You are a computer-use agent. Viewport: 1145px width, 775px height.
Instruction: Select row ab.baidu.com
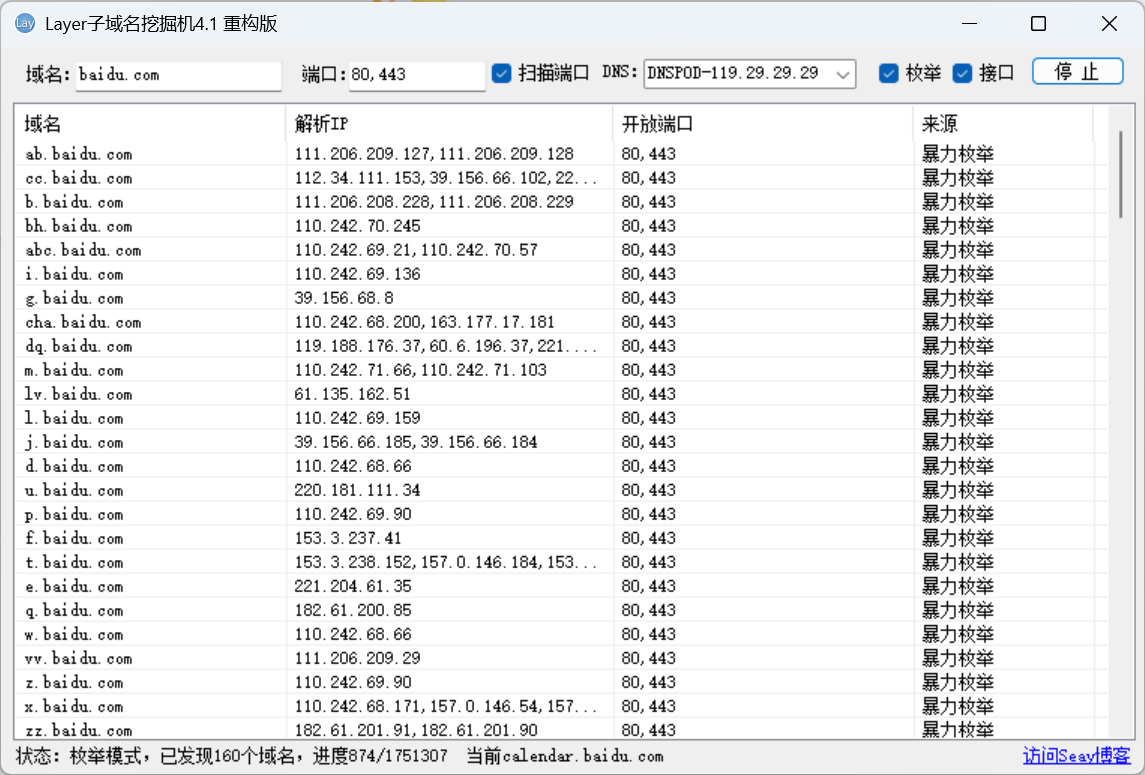click(561, 153)
